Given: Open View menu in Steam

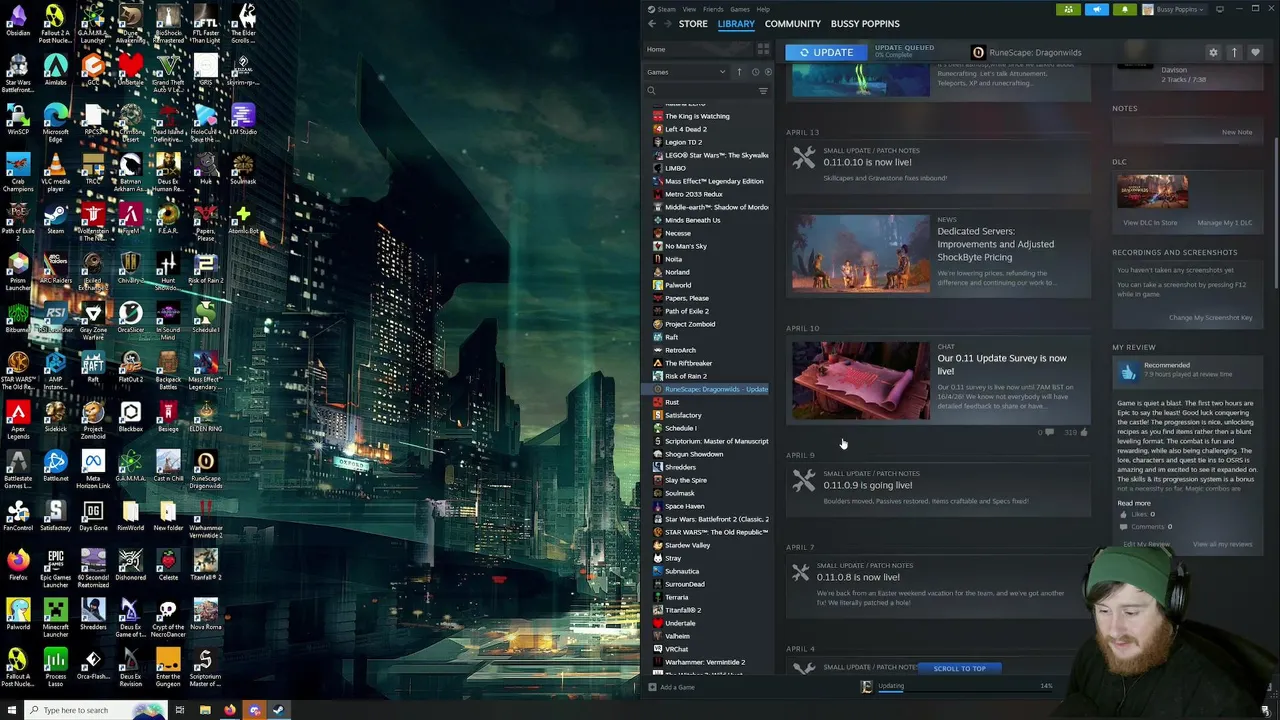Looking at the screenshot, I should [689, 9].
